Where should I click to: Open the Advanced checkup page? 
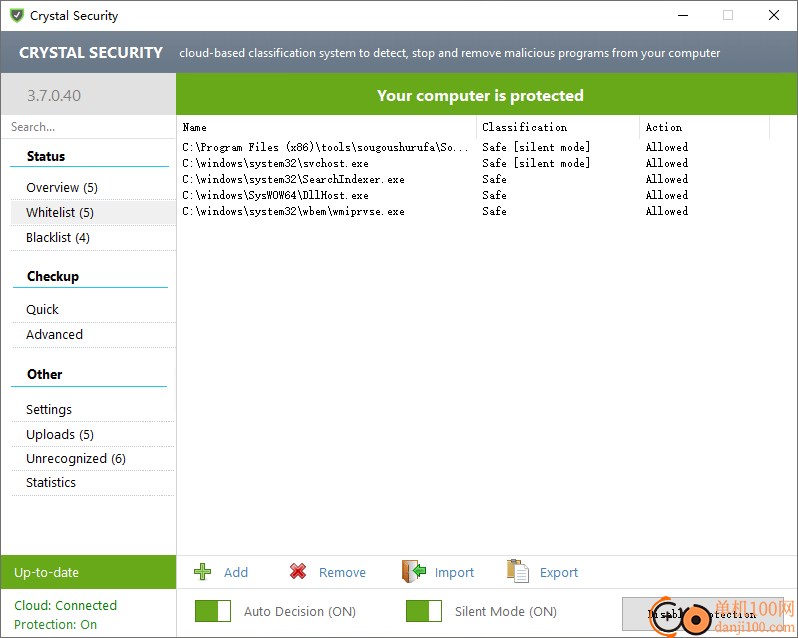pyautogui.click(x=54, y=334)
